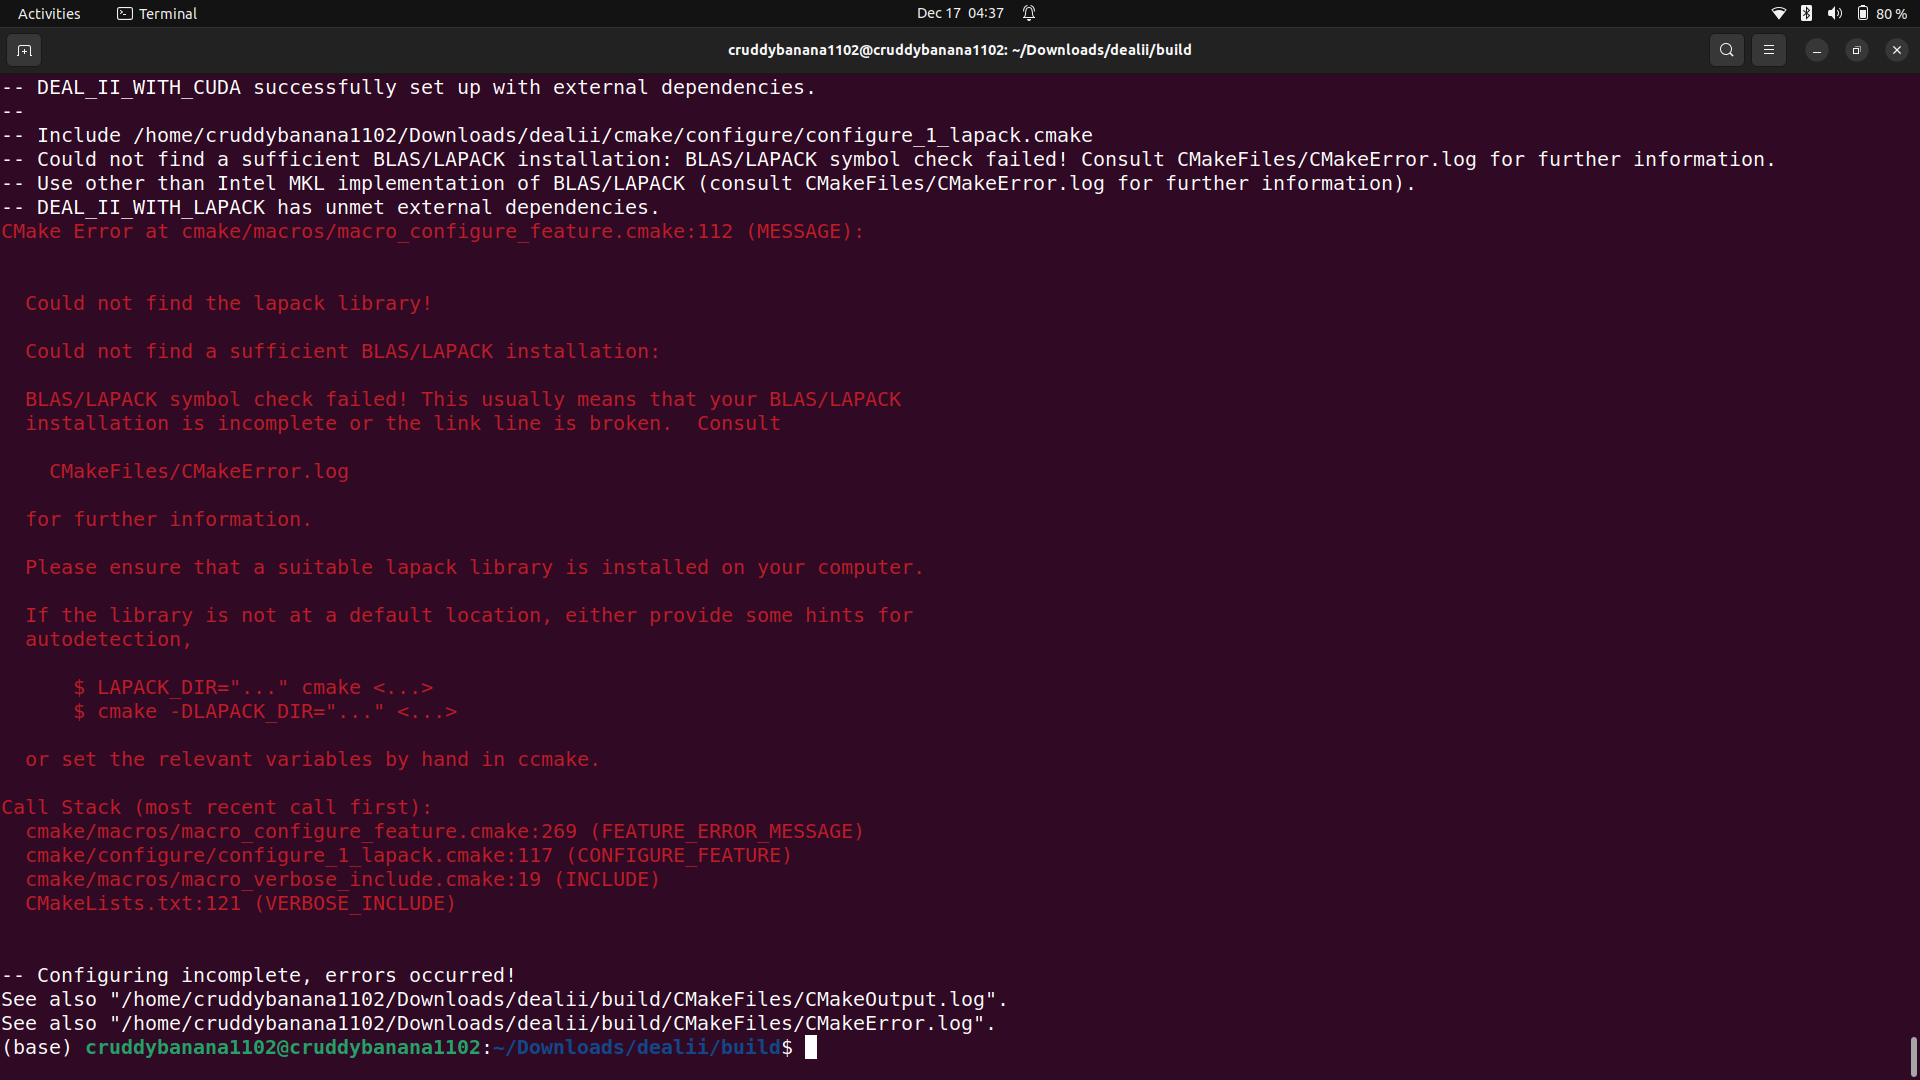This screenshot has width=1920, height=1080.
Task: Click the CMakeOutput.log path line
Action: (505, 999)
